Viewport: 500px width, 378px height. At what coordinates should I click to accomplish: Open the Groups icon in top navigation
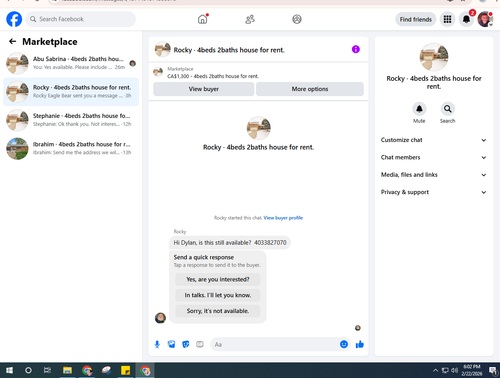[x=297, y=19]
